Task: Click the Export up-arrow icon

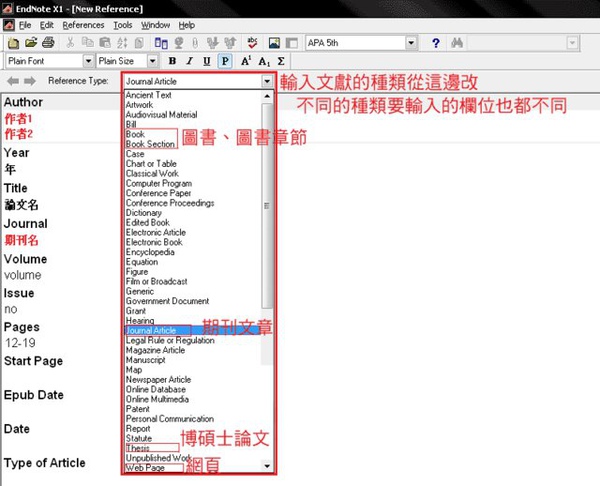Action: click(x=230, y=43)
